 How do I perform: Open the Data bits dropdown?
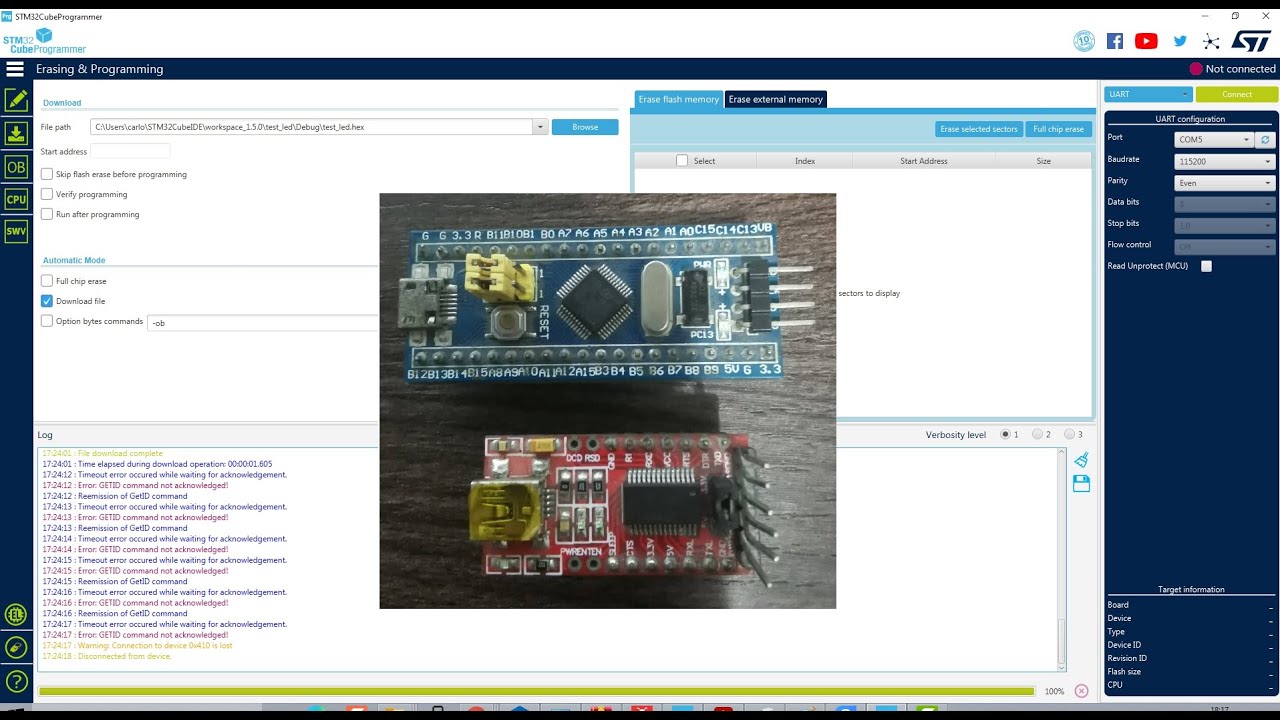pyautogui.click(x=1224, y=204)
